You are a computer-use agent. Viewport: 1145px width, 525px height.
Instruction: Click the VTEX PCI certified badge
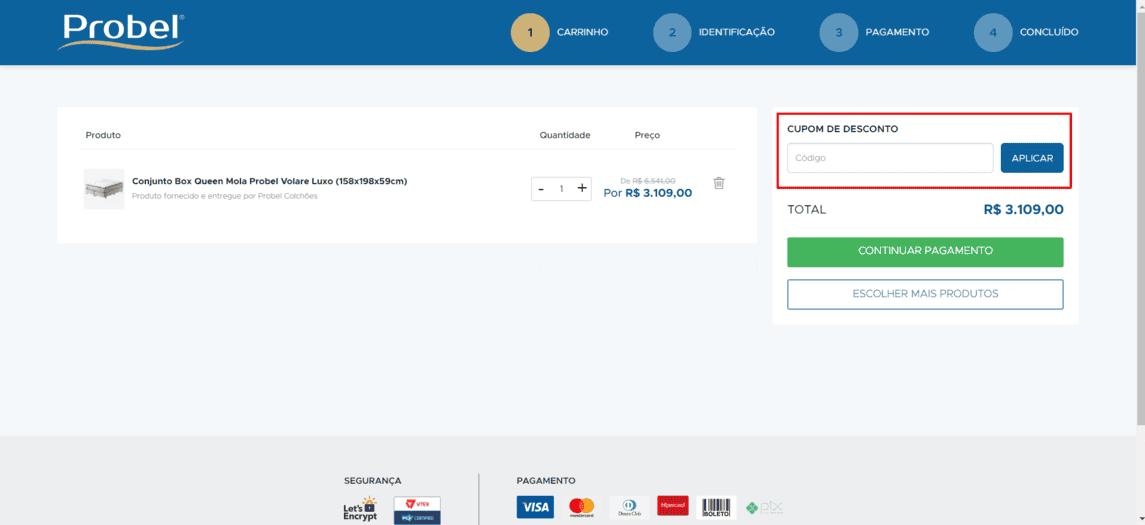click(x=417, y=510)
